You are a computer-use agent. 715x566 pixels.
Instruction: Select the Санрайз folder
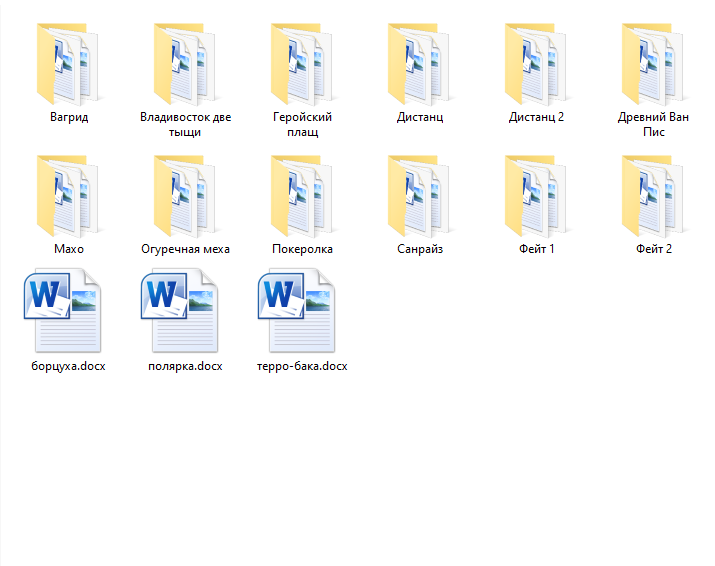(x=420, y=195)
